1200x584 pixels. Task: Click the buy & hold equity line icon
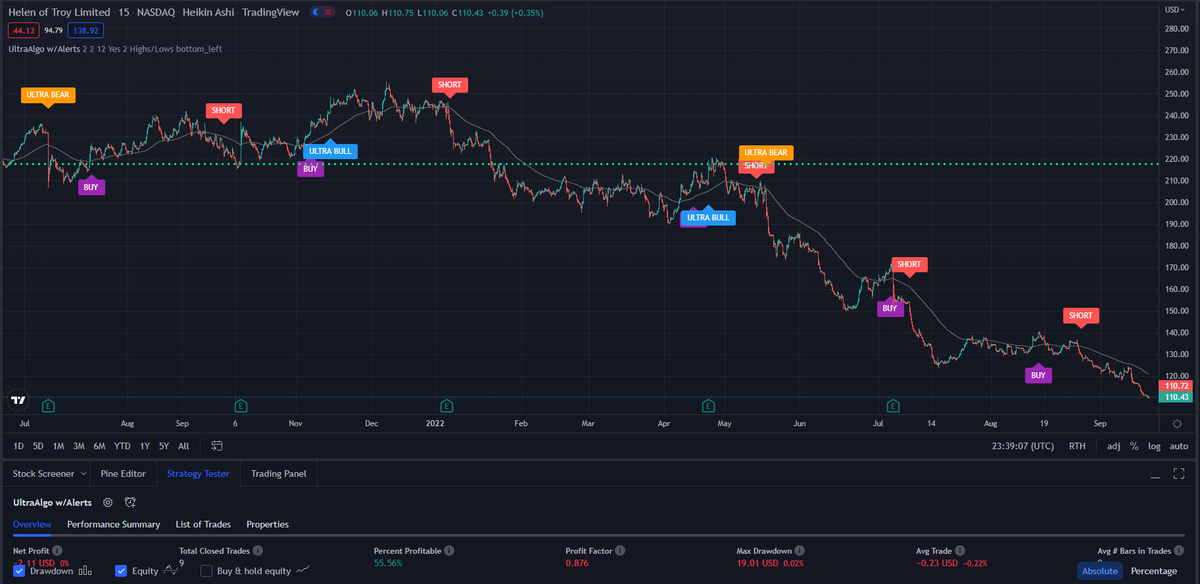click(x=302, y=571)
